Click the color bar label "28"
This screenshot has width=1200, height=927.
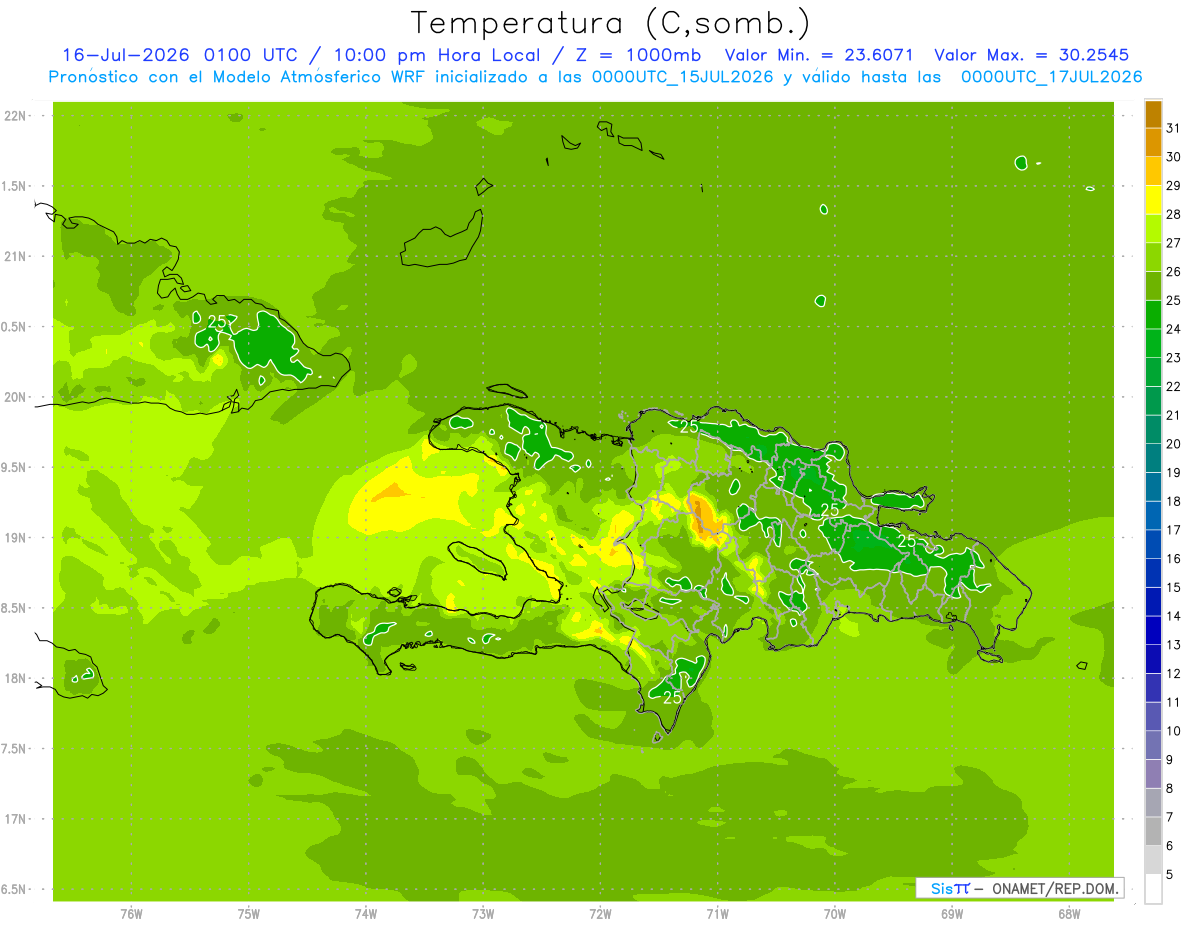click(1173, 214)
